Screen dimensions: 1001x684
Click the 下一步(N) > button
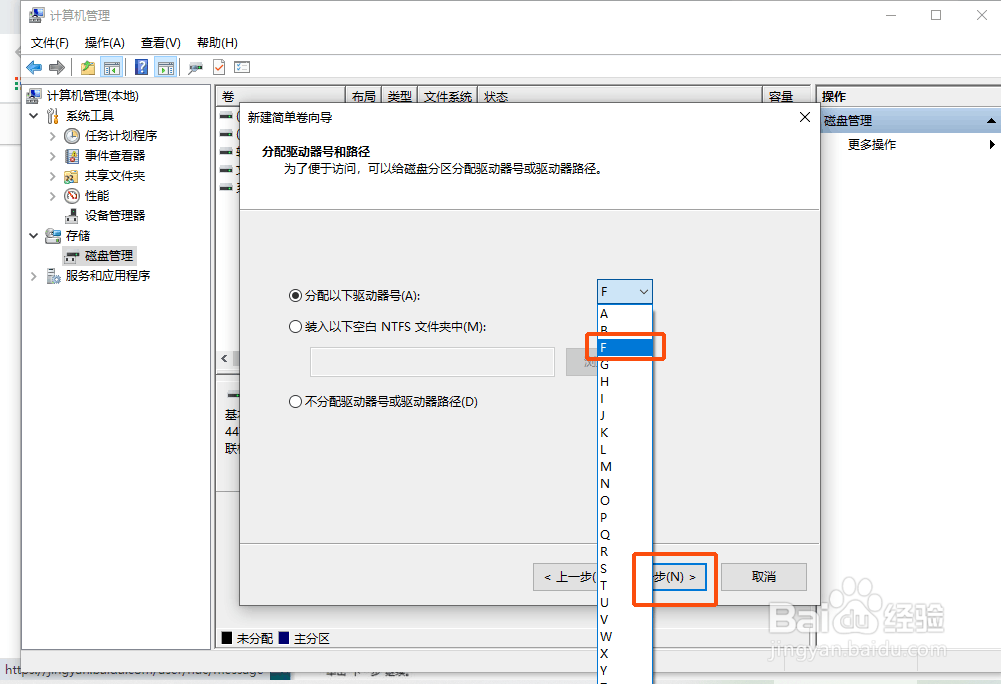coord(679,577)
